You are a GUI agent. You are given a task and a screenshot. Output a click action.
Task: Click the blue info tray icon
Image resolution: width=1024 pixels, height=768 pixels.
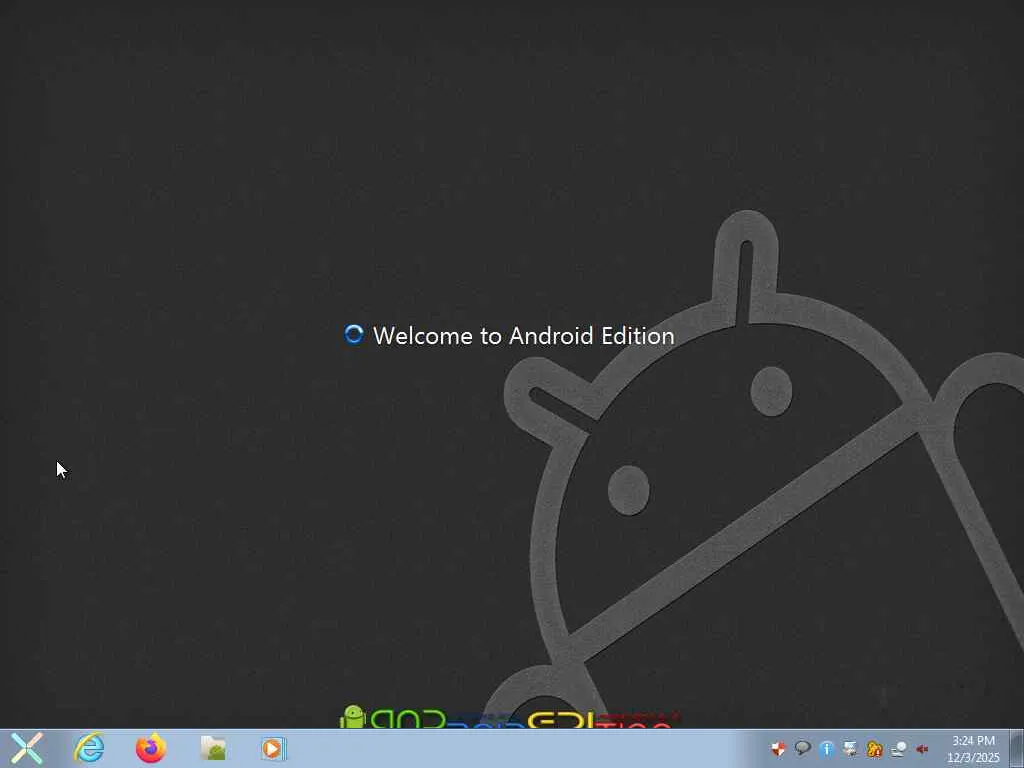point(826,748)
